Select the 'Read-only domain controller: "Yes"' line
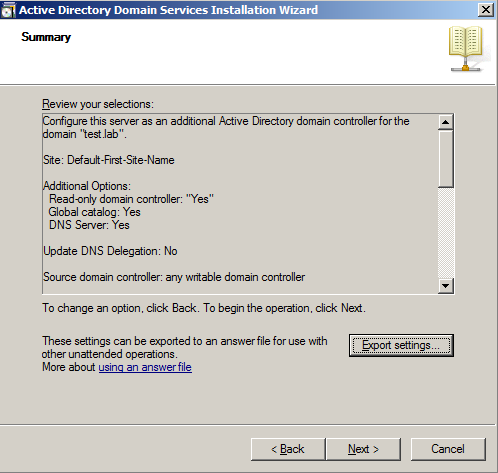 pyautogui.click(x=131, y=199)
